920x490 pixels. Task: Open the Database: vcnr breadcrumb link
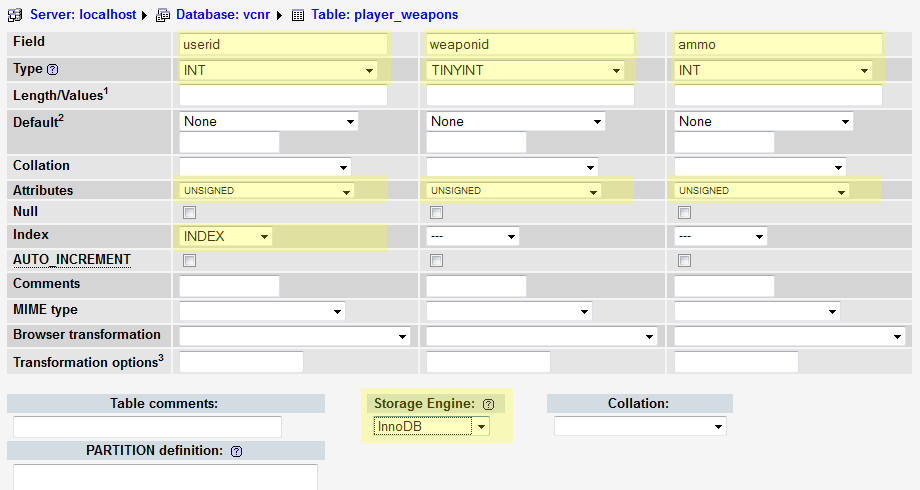[223, 15]
